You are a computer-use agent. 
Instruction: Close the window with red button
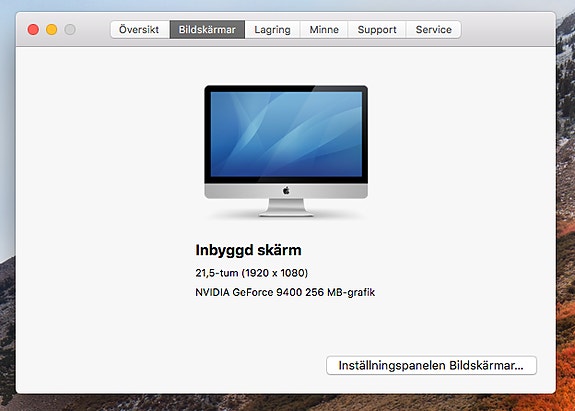33,29
